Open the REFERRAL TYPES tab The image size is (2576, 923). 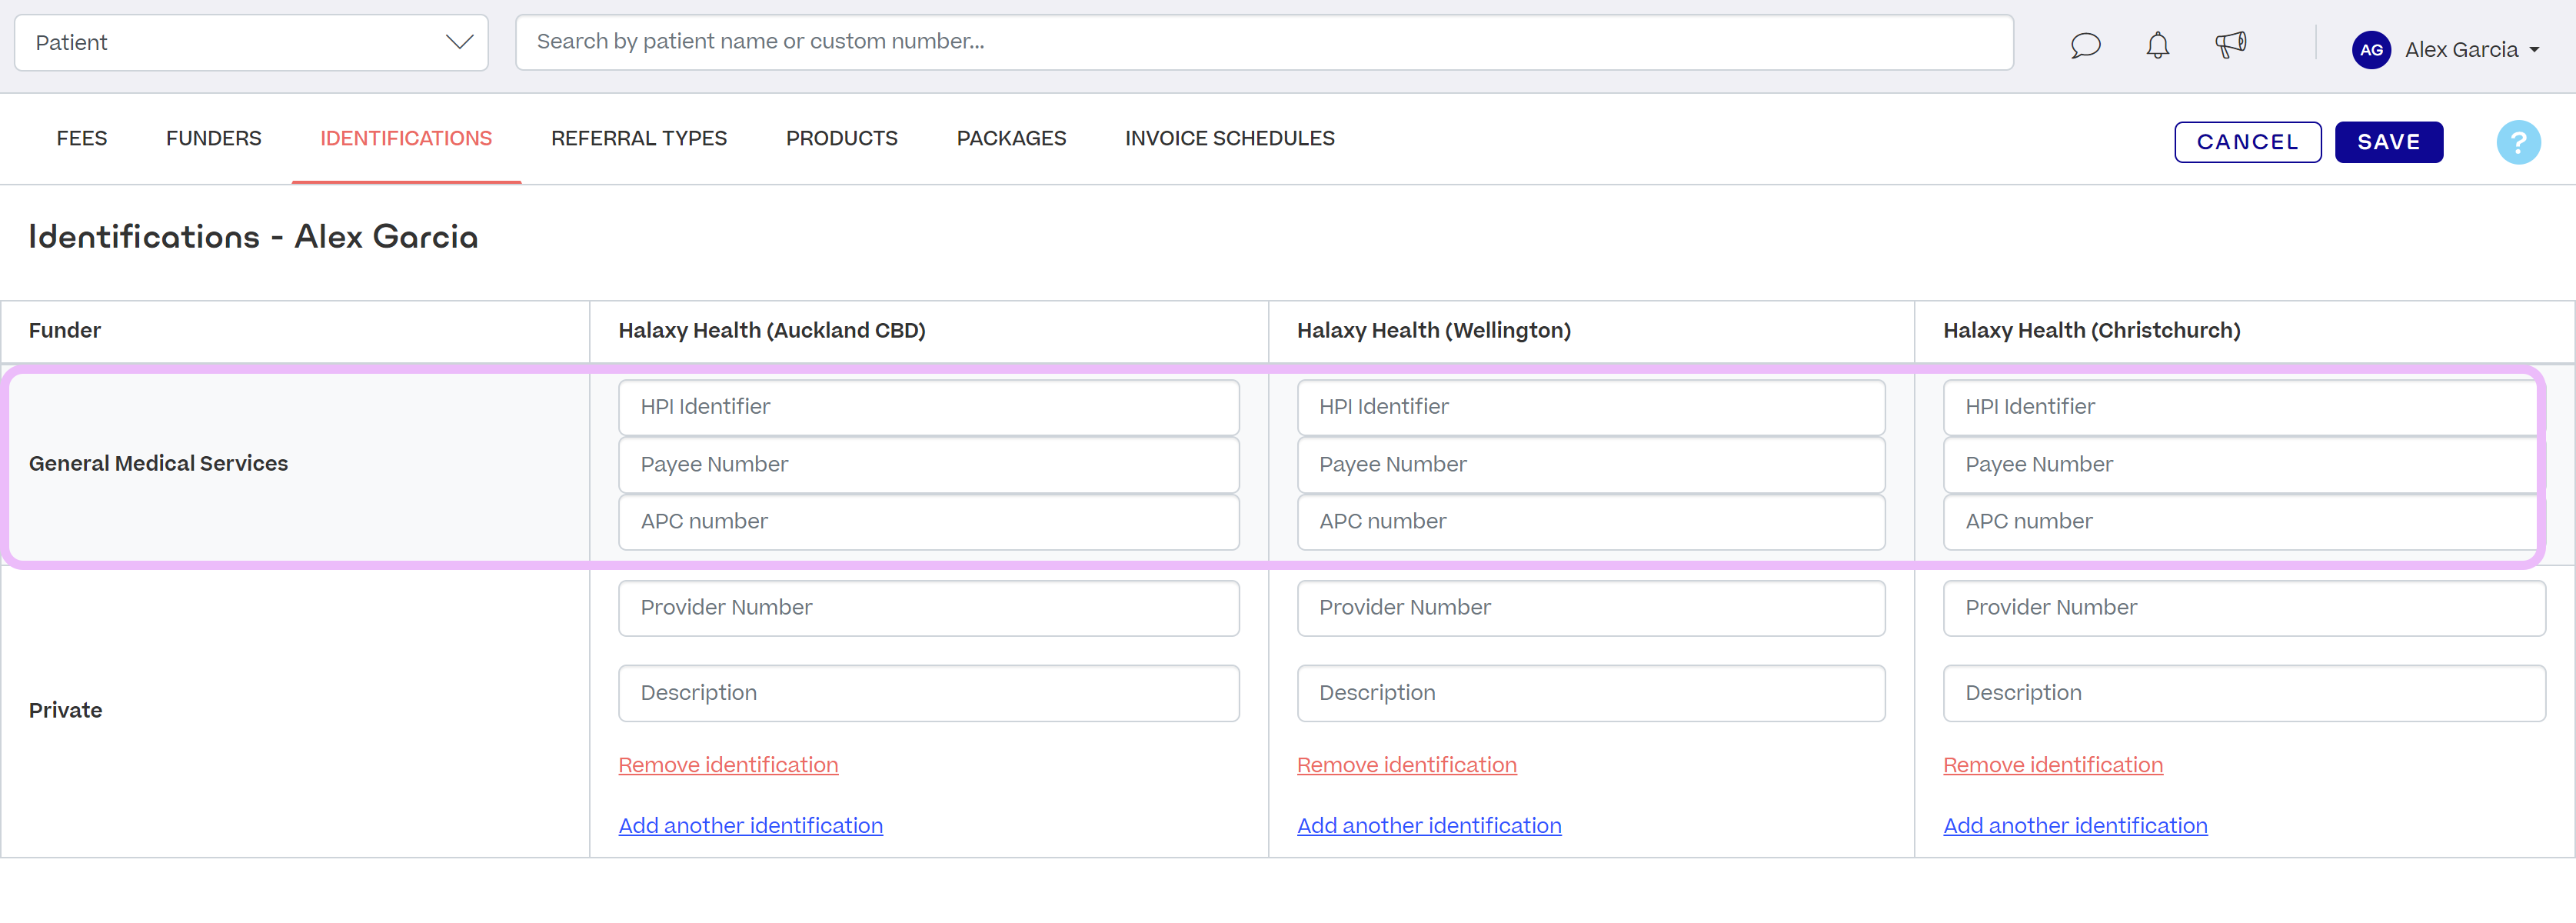[x=639, y=138]
